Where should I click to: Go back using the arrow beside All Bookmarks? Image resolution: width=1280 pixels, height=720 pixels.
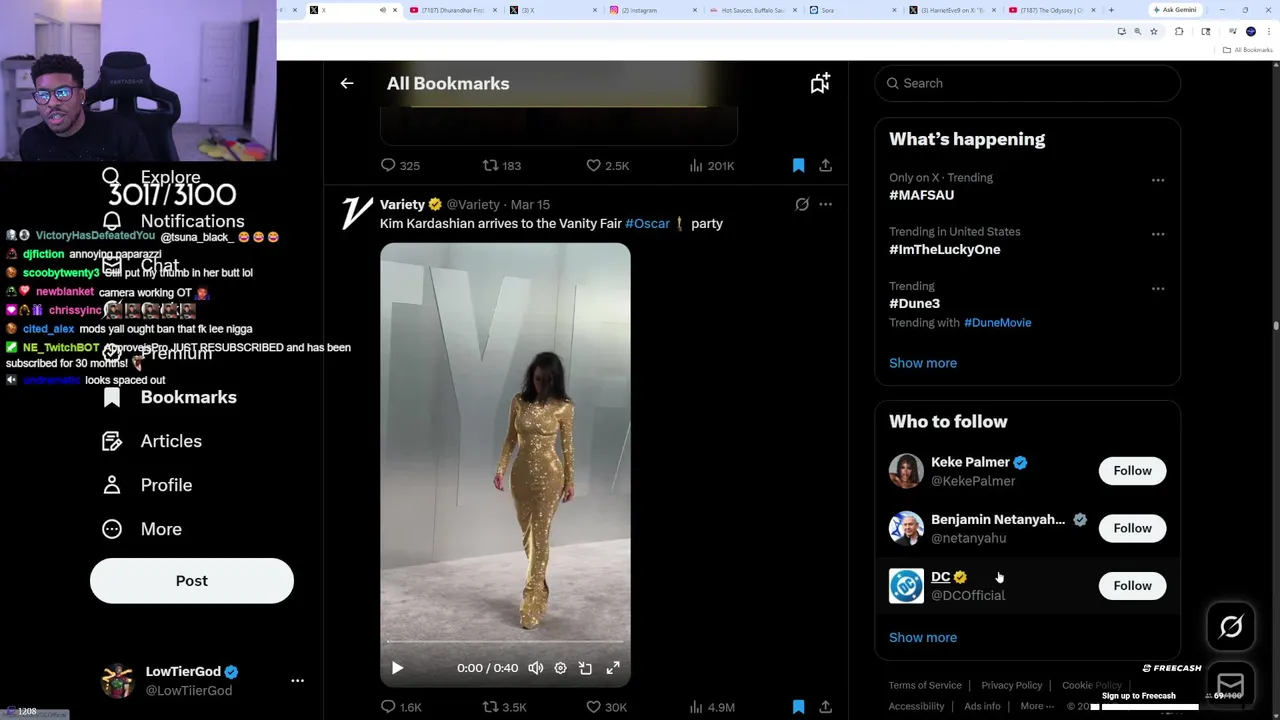tap(347, 83)
